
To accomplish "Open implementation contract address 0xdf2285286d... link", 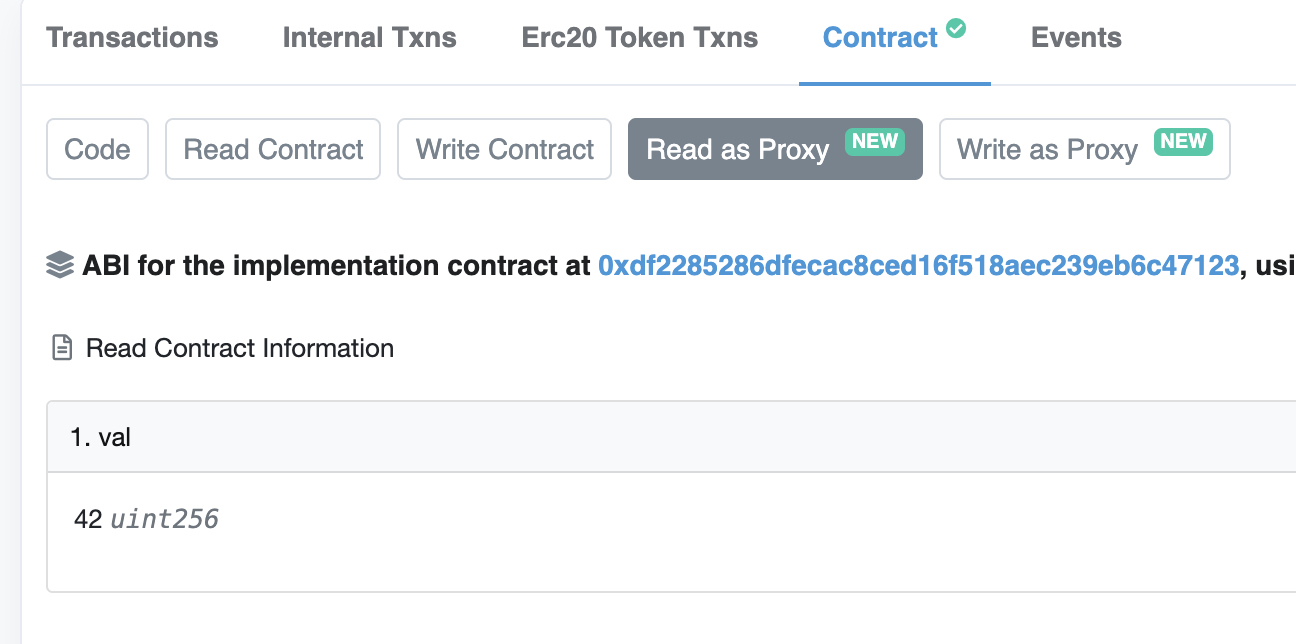I will pos(919,266).
